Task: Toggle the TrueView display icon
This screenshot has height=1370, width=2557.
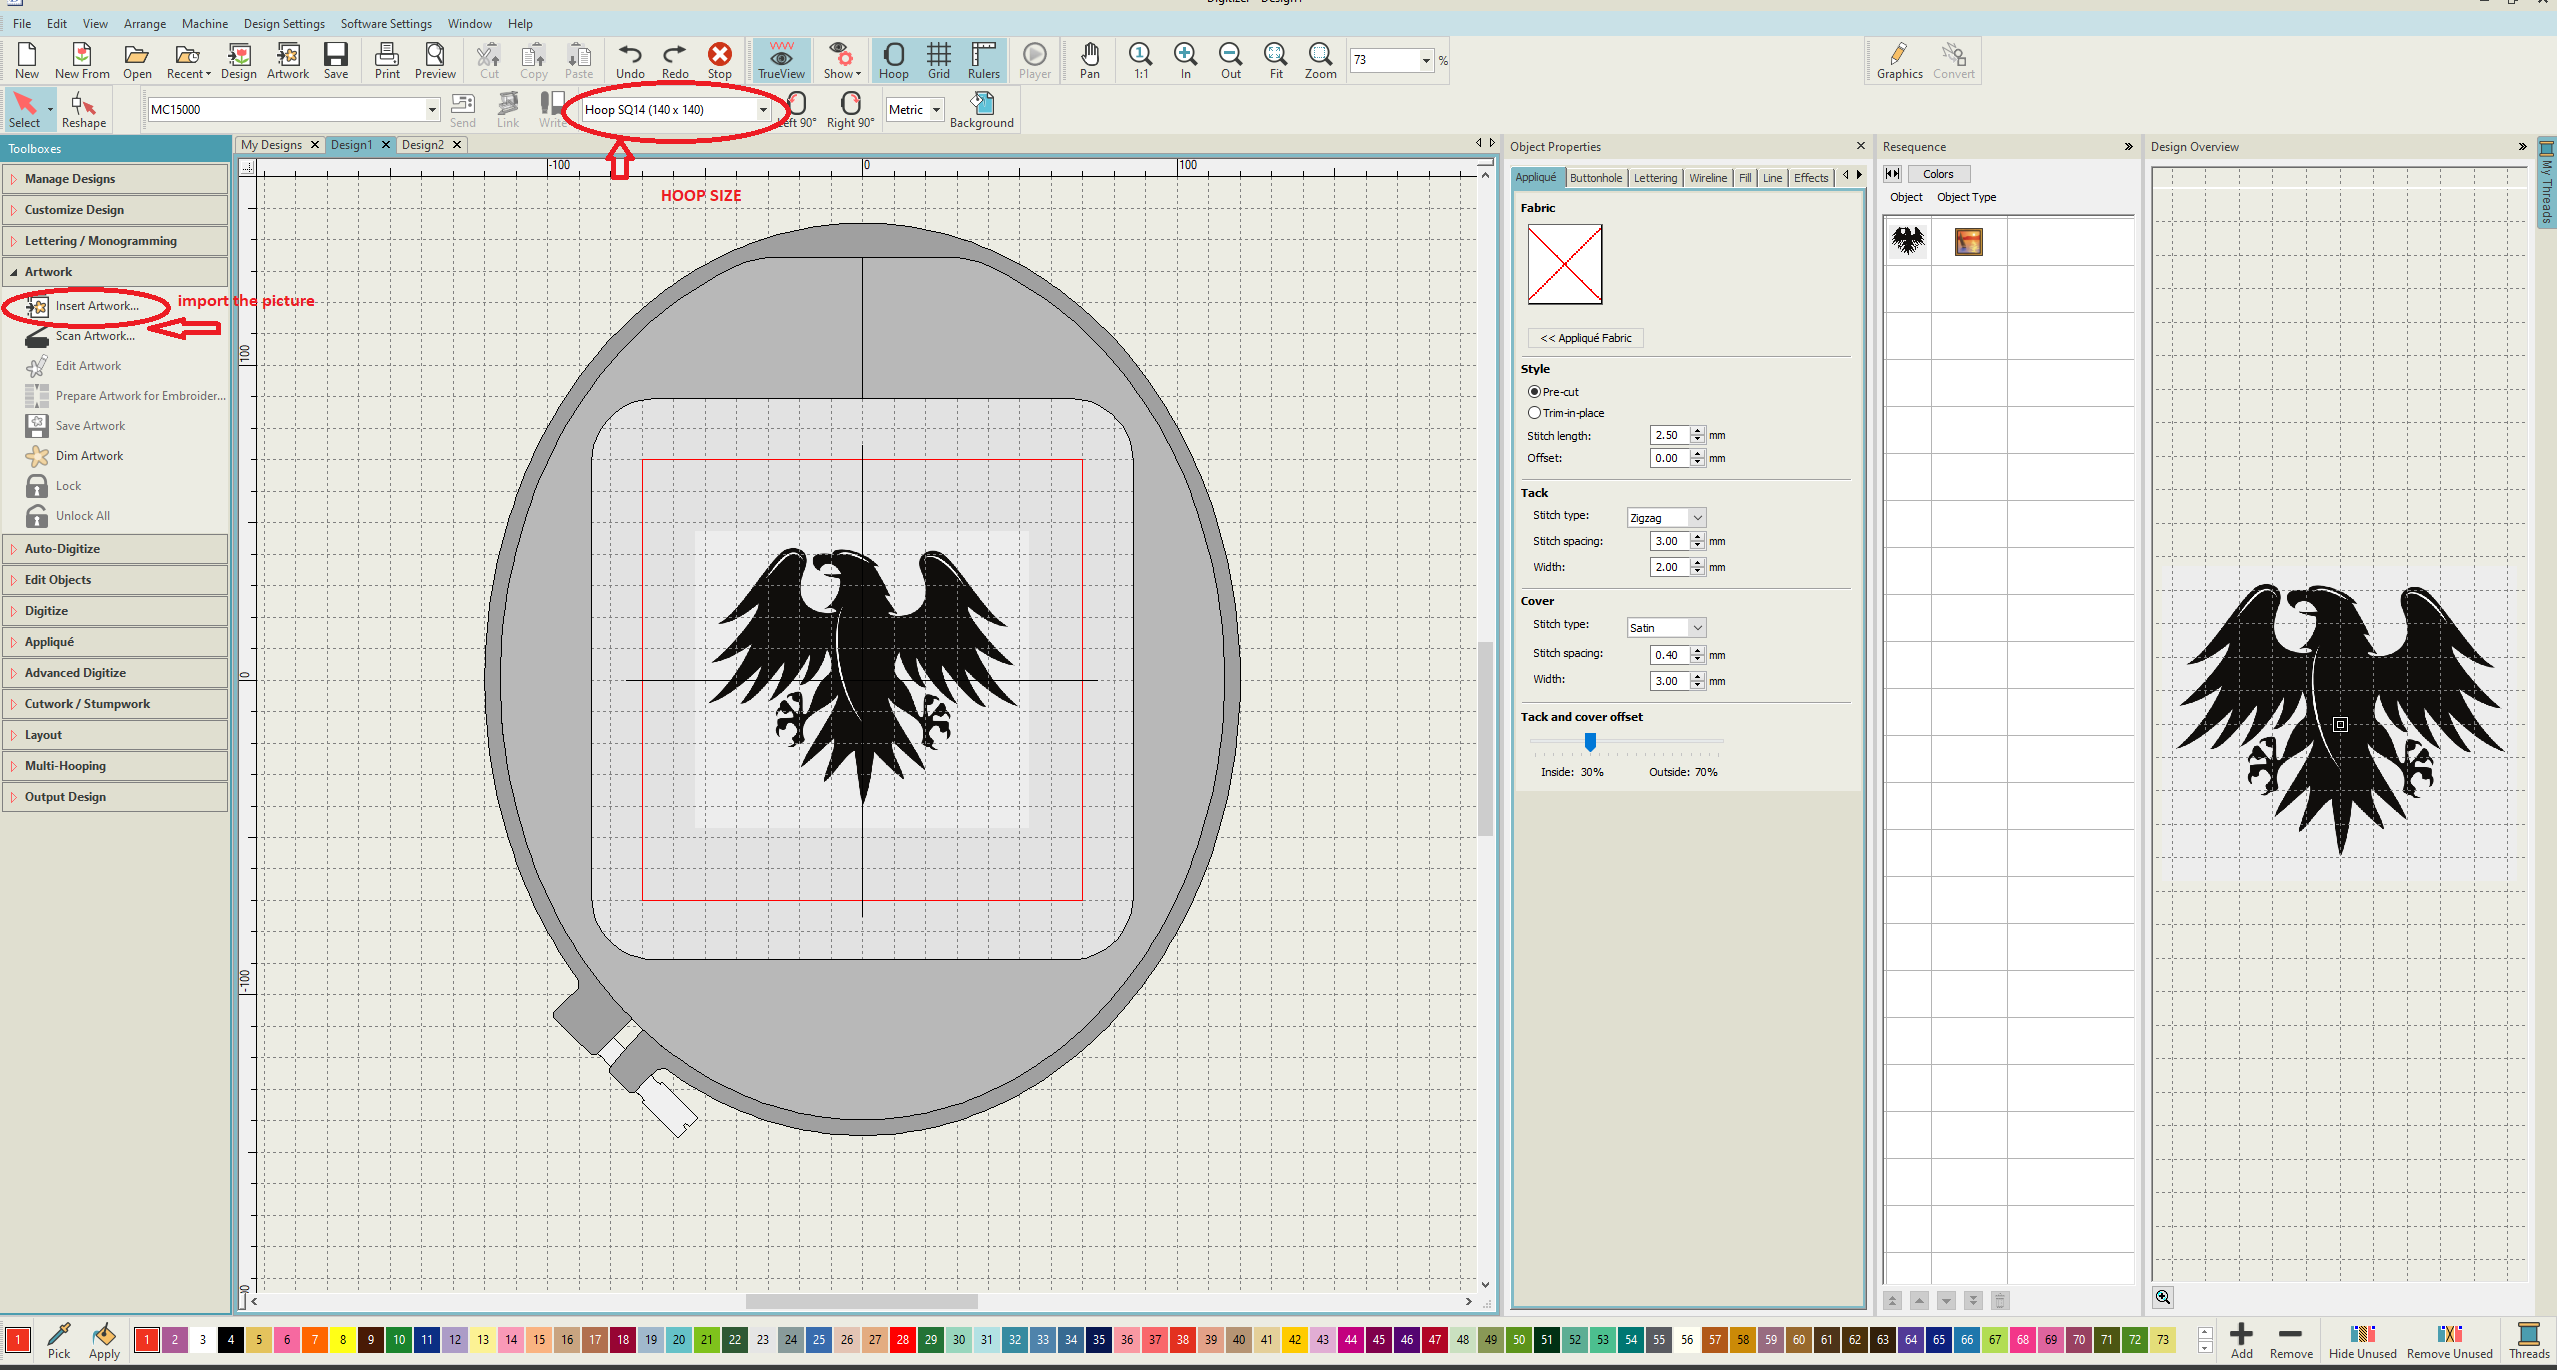Action: point(781,60)
